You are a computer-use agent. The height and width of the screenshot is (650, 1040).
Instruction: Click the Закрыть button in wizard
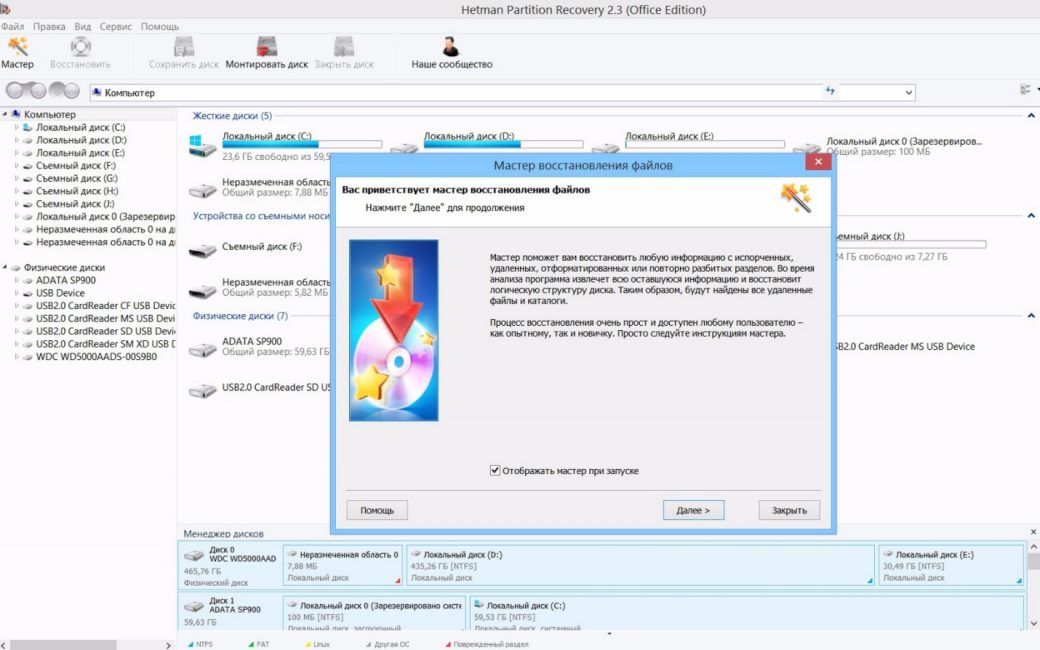pos(789,510)
